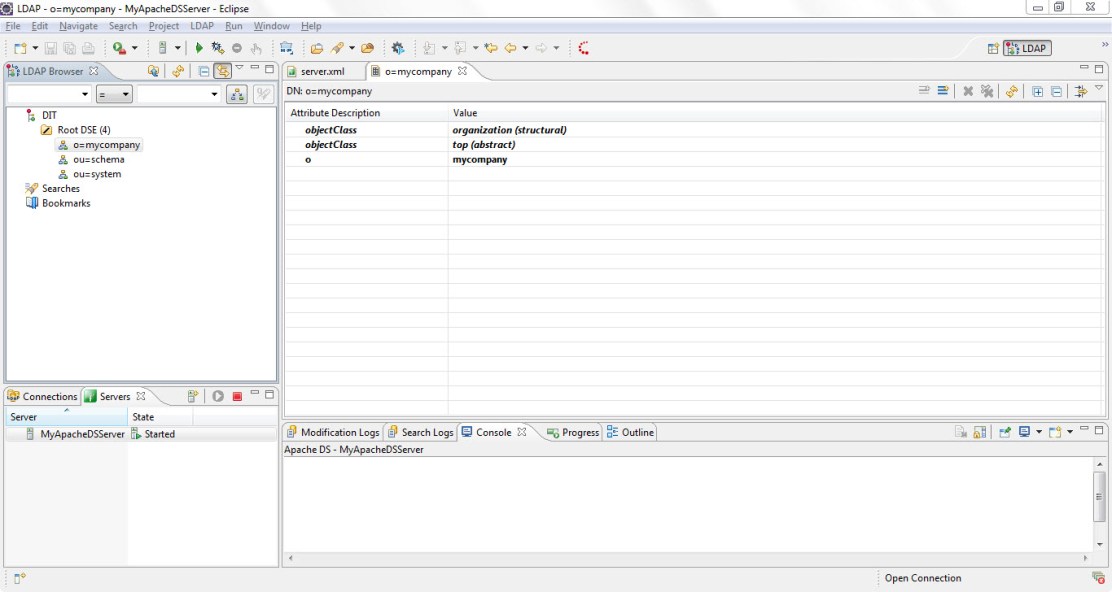
Task: Open the quick search attribute combo box
Action: coord(48,94)
